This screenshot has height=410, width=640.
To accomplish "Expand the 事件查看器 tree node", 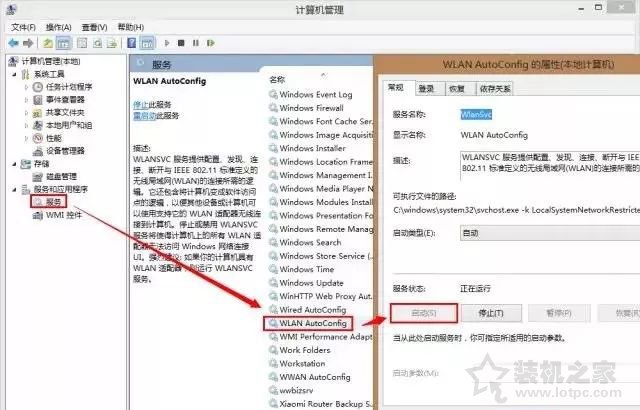I will point(27,99).
